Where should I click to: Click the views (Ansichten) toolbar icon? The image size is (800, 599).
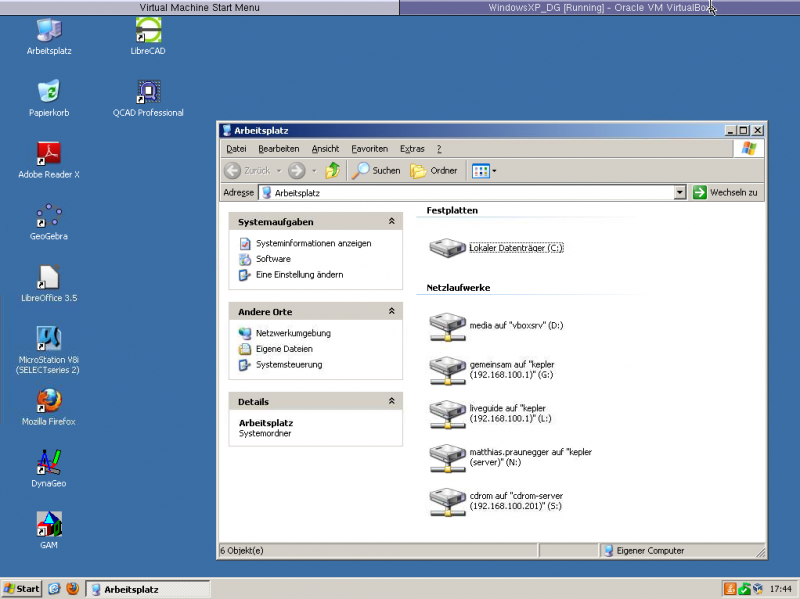(481, 171)
